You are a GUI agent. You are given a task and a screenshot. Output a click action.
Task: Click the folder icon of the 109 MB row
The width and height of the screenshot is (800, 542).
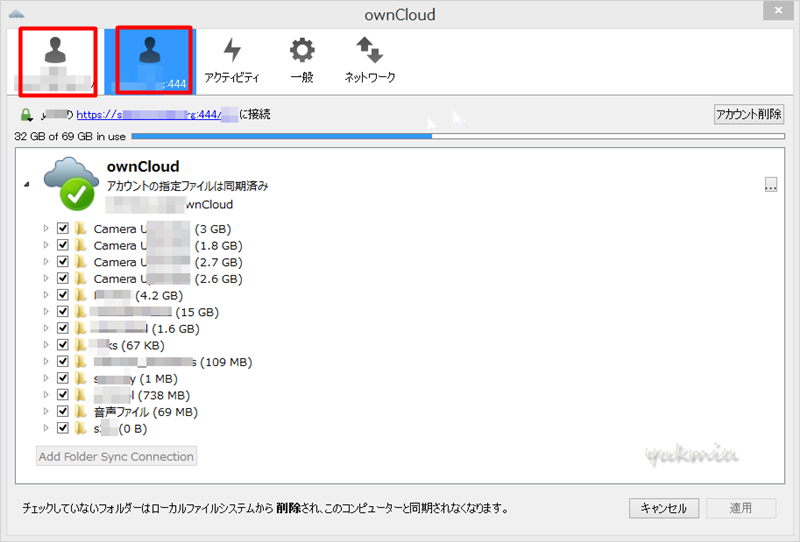[x=81, y=361]
